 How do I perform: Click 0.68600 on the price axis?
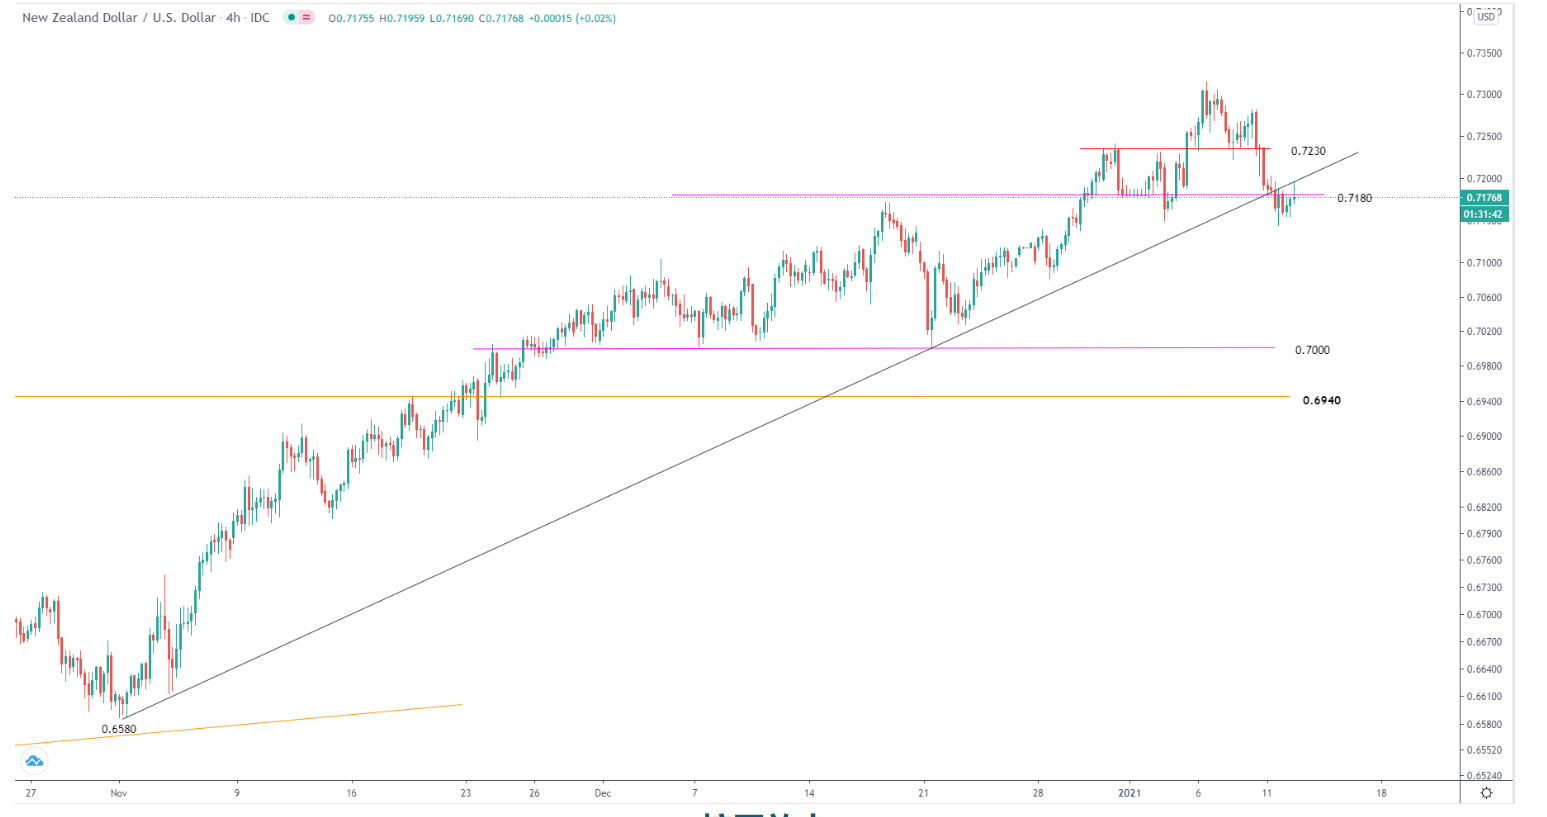click(1484, 472)
